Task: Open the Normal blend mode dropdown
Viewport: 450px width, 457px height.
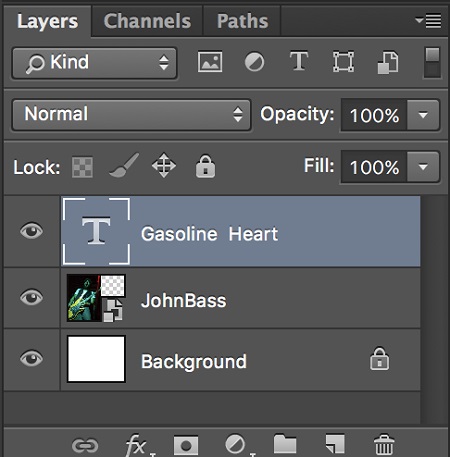Action: [131, 115]
